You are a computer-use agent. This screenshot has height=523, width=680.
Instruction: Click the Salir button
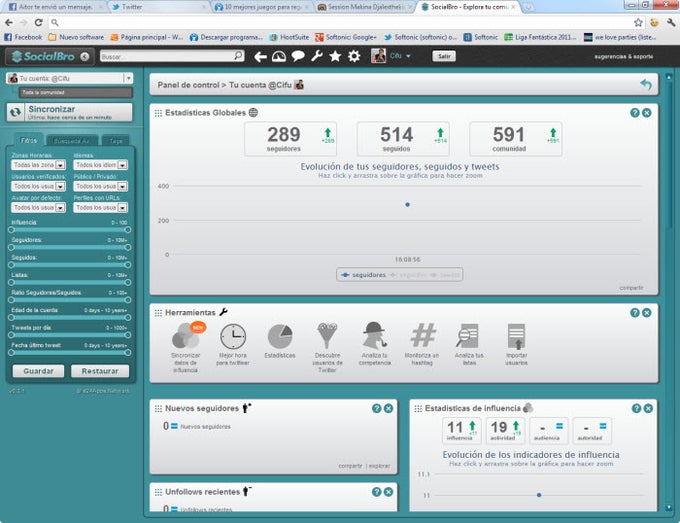point(444,56)
